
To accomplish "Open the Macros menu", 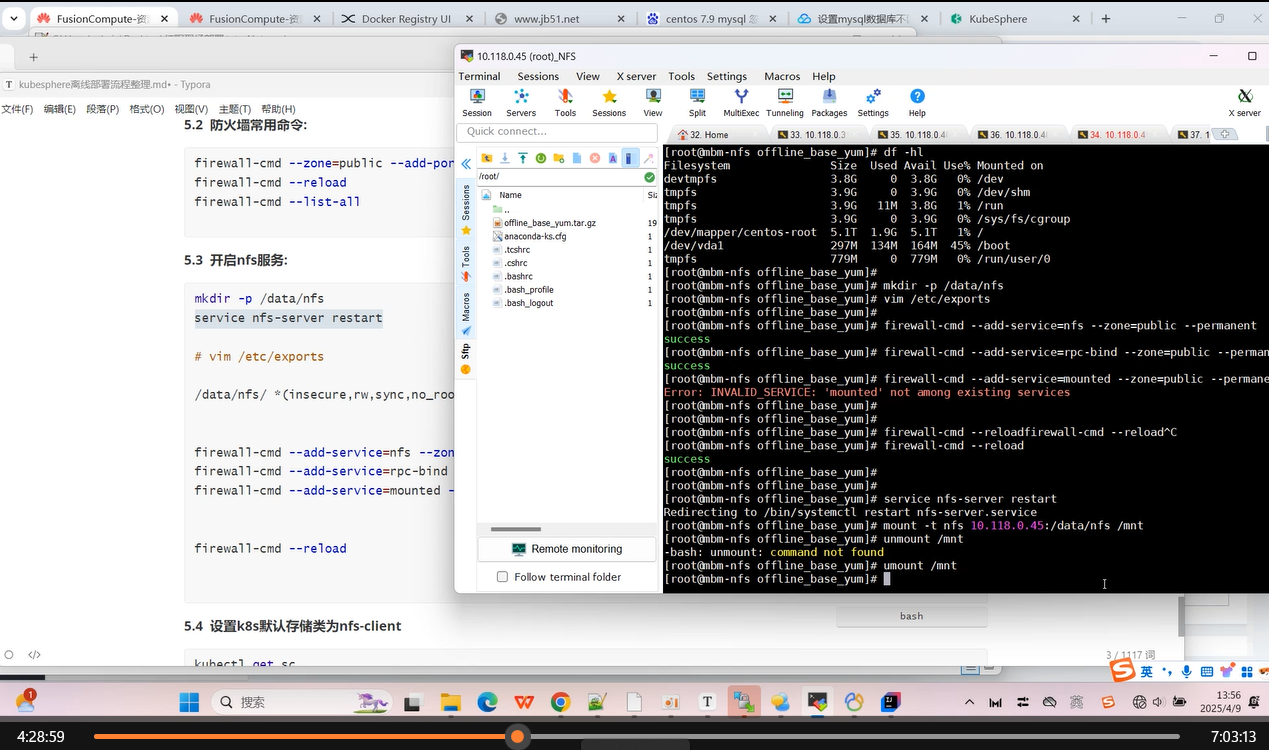I will click(x=781, y=76).
